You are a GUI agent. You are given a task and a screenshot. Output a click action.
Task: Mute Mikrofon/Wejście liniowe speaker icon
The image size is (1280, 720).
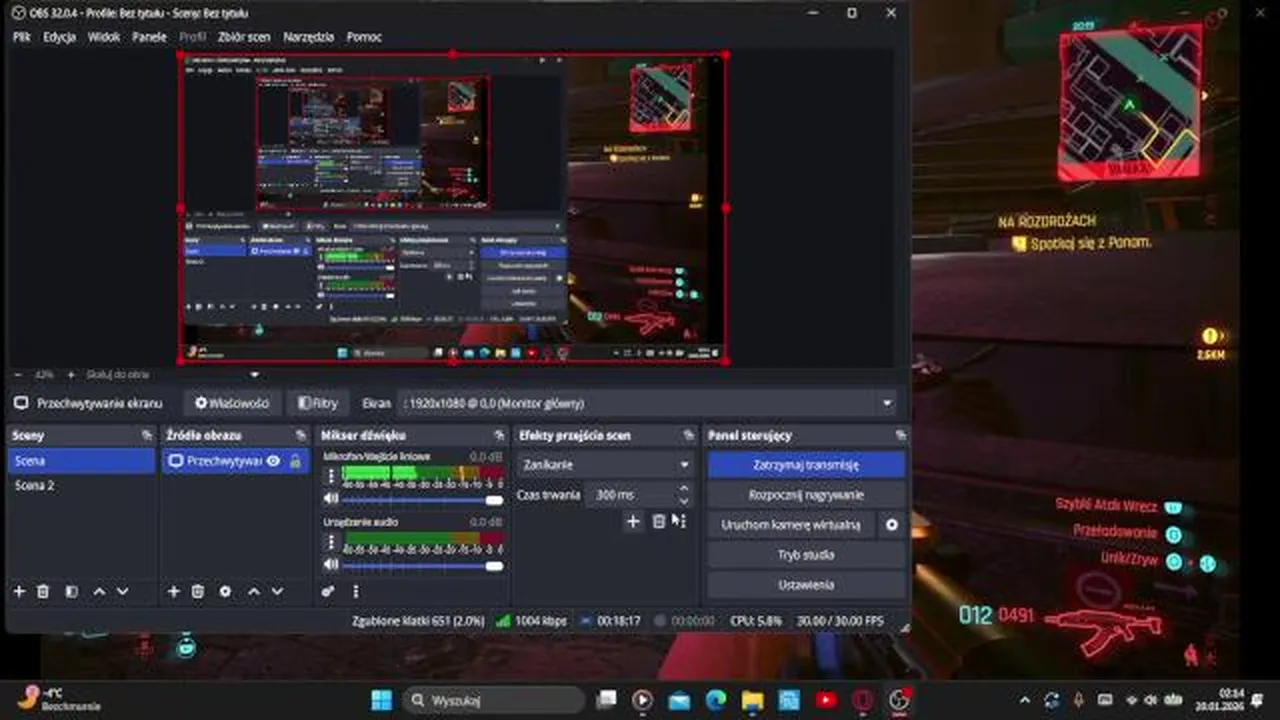(x=331, y=498)
